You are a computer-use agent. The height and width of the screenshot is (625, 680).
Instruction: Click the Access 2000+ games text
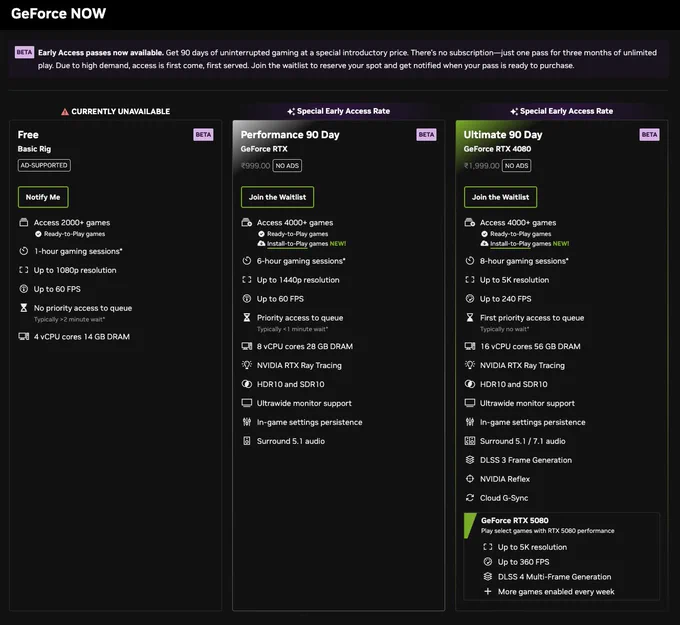pyautogui.click(x=72, y=223)
